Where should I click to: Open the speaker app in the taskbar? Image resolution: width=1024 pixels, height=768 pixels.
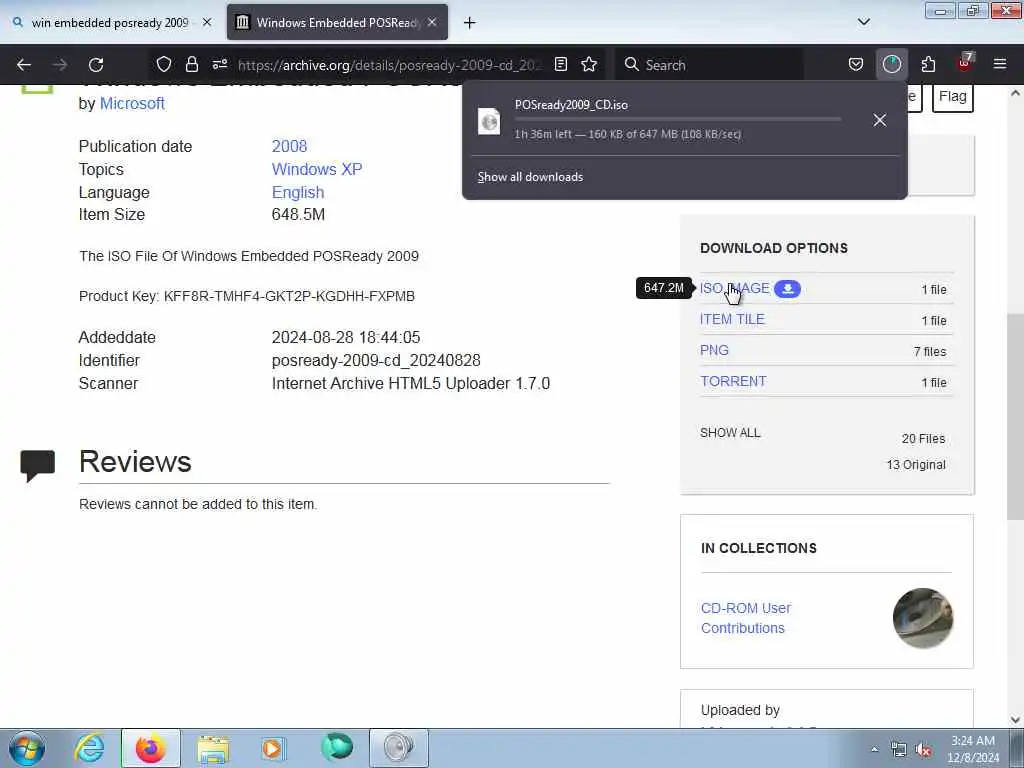pyautogui.click(x=398, y=748)
